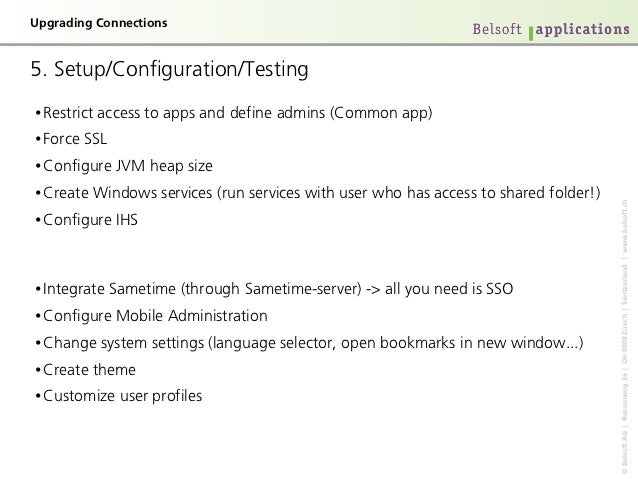Select the "Force SSL" bullet line

pyautogui.click(x=71, y=139)
